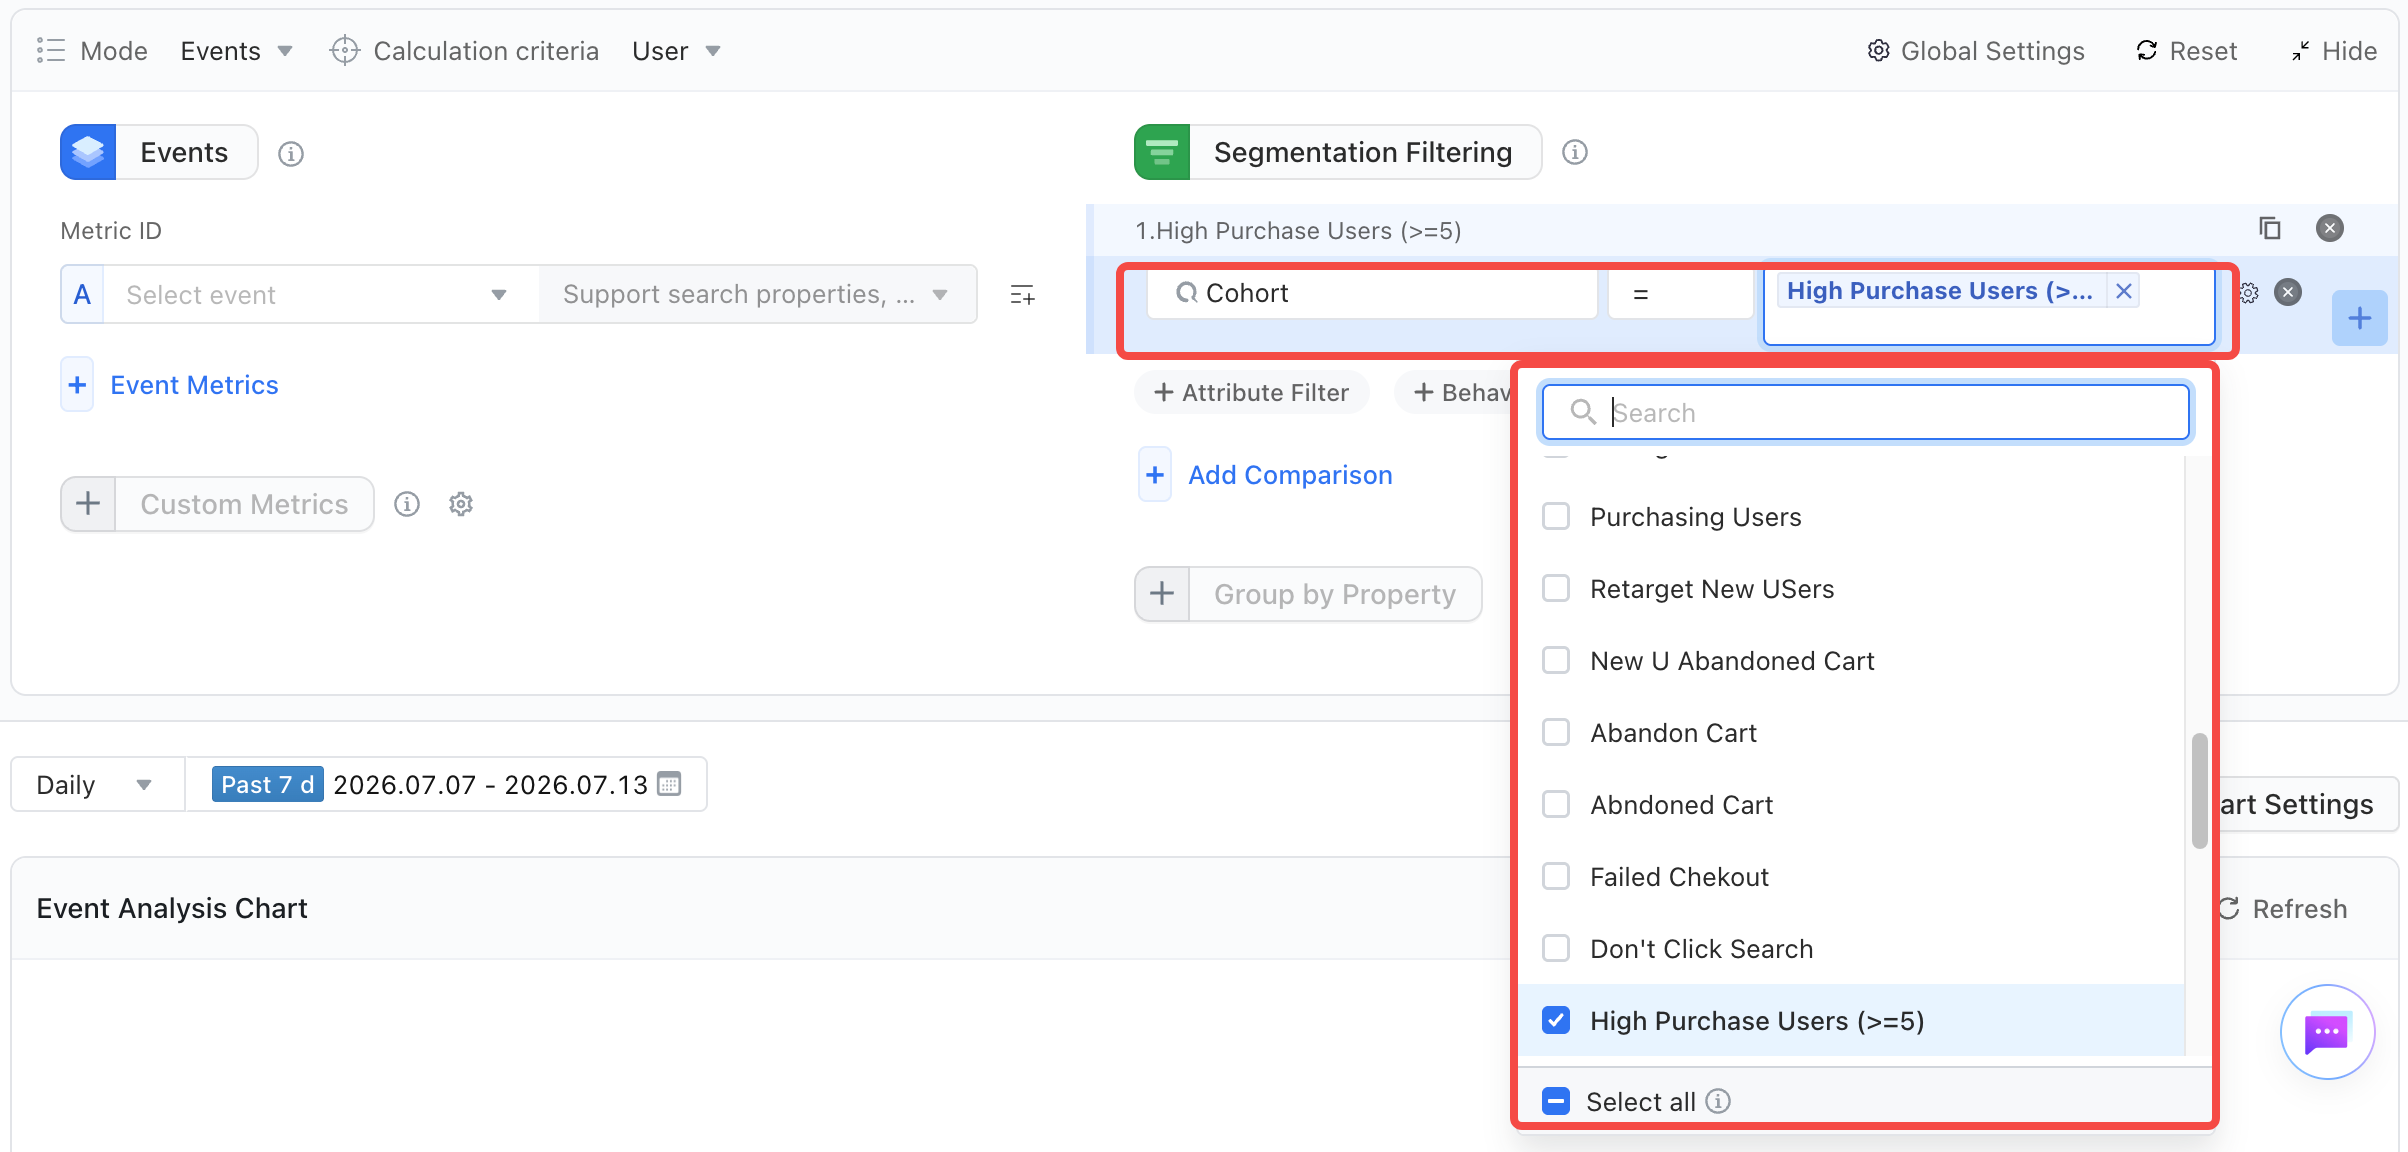Open the search properties dropdown

[757, 295]
